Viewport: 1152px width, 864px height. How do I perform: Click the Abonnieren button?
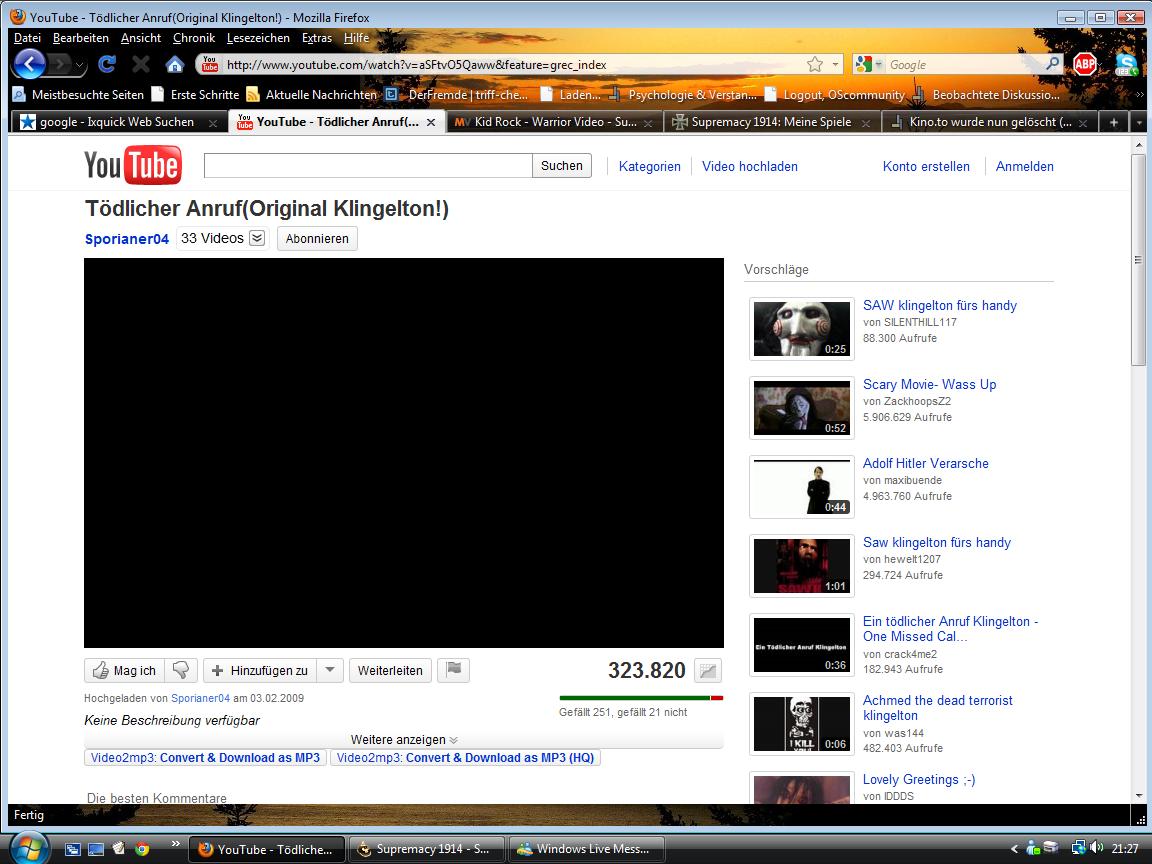317,238
